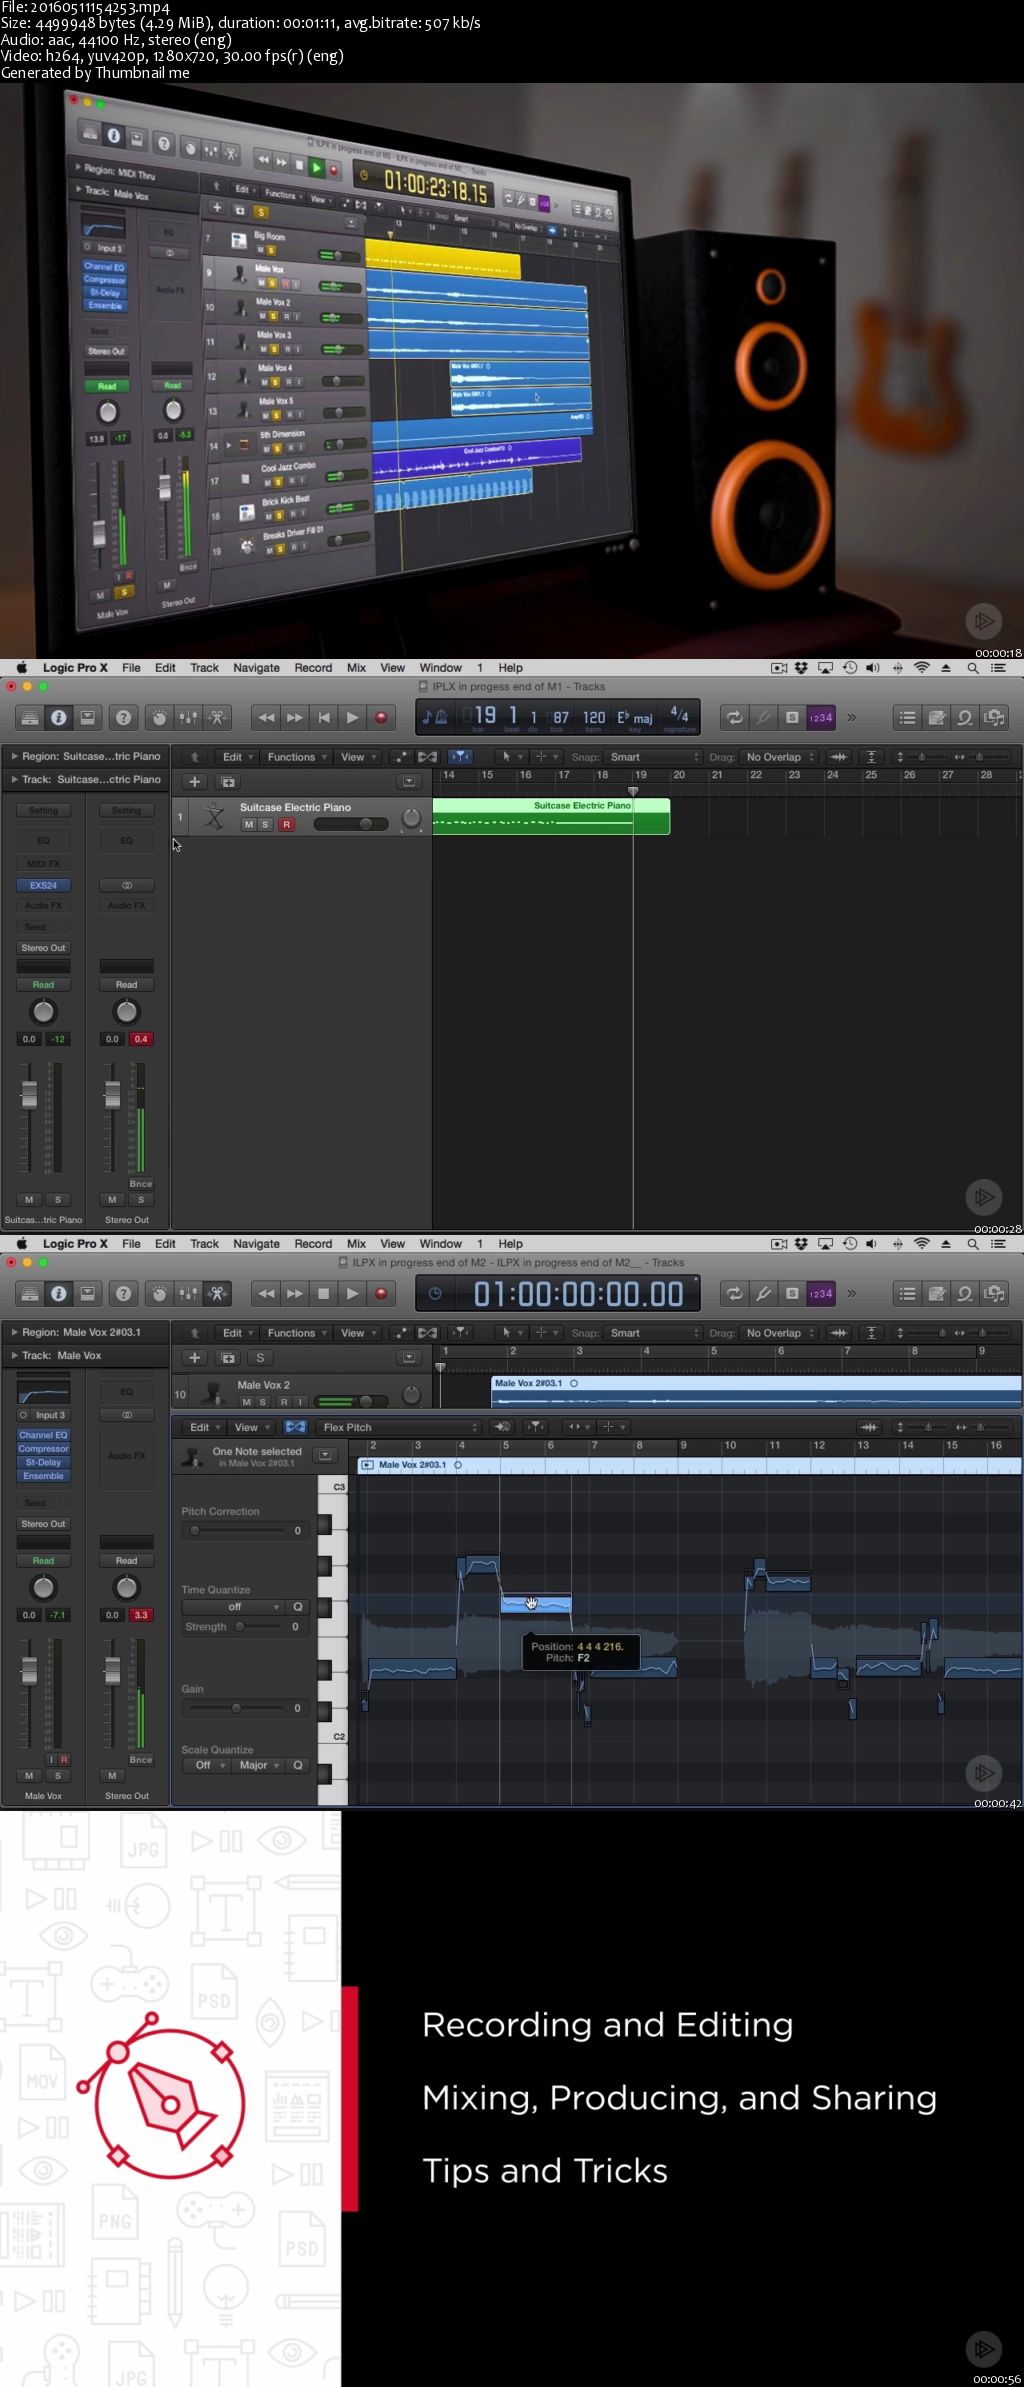The height and width of the screenshot is (2387, 1024).
Task: Open Navigate menu above the Male Vox window
Action: [x=256, y=1244]
